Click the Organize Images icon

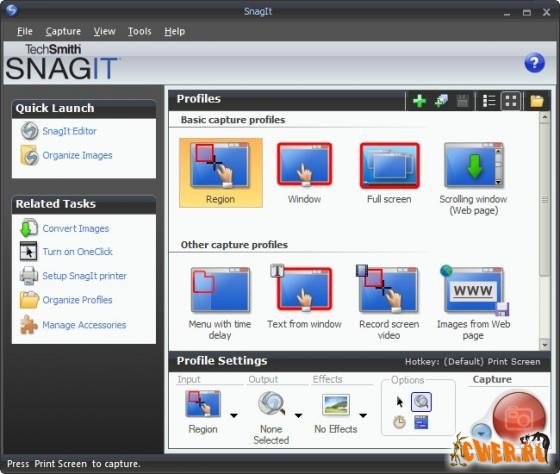[29, 155]
